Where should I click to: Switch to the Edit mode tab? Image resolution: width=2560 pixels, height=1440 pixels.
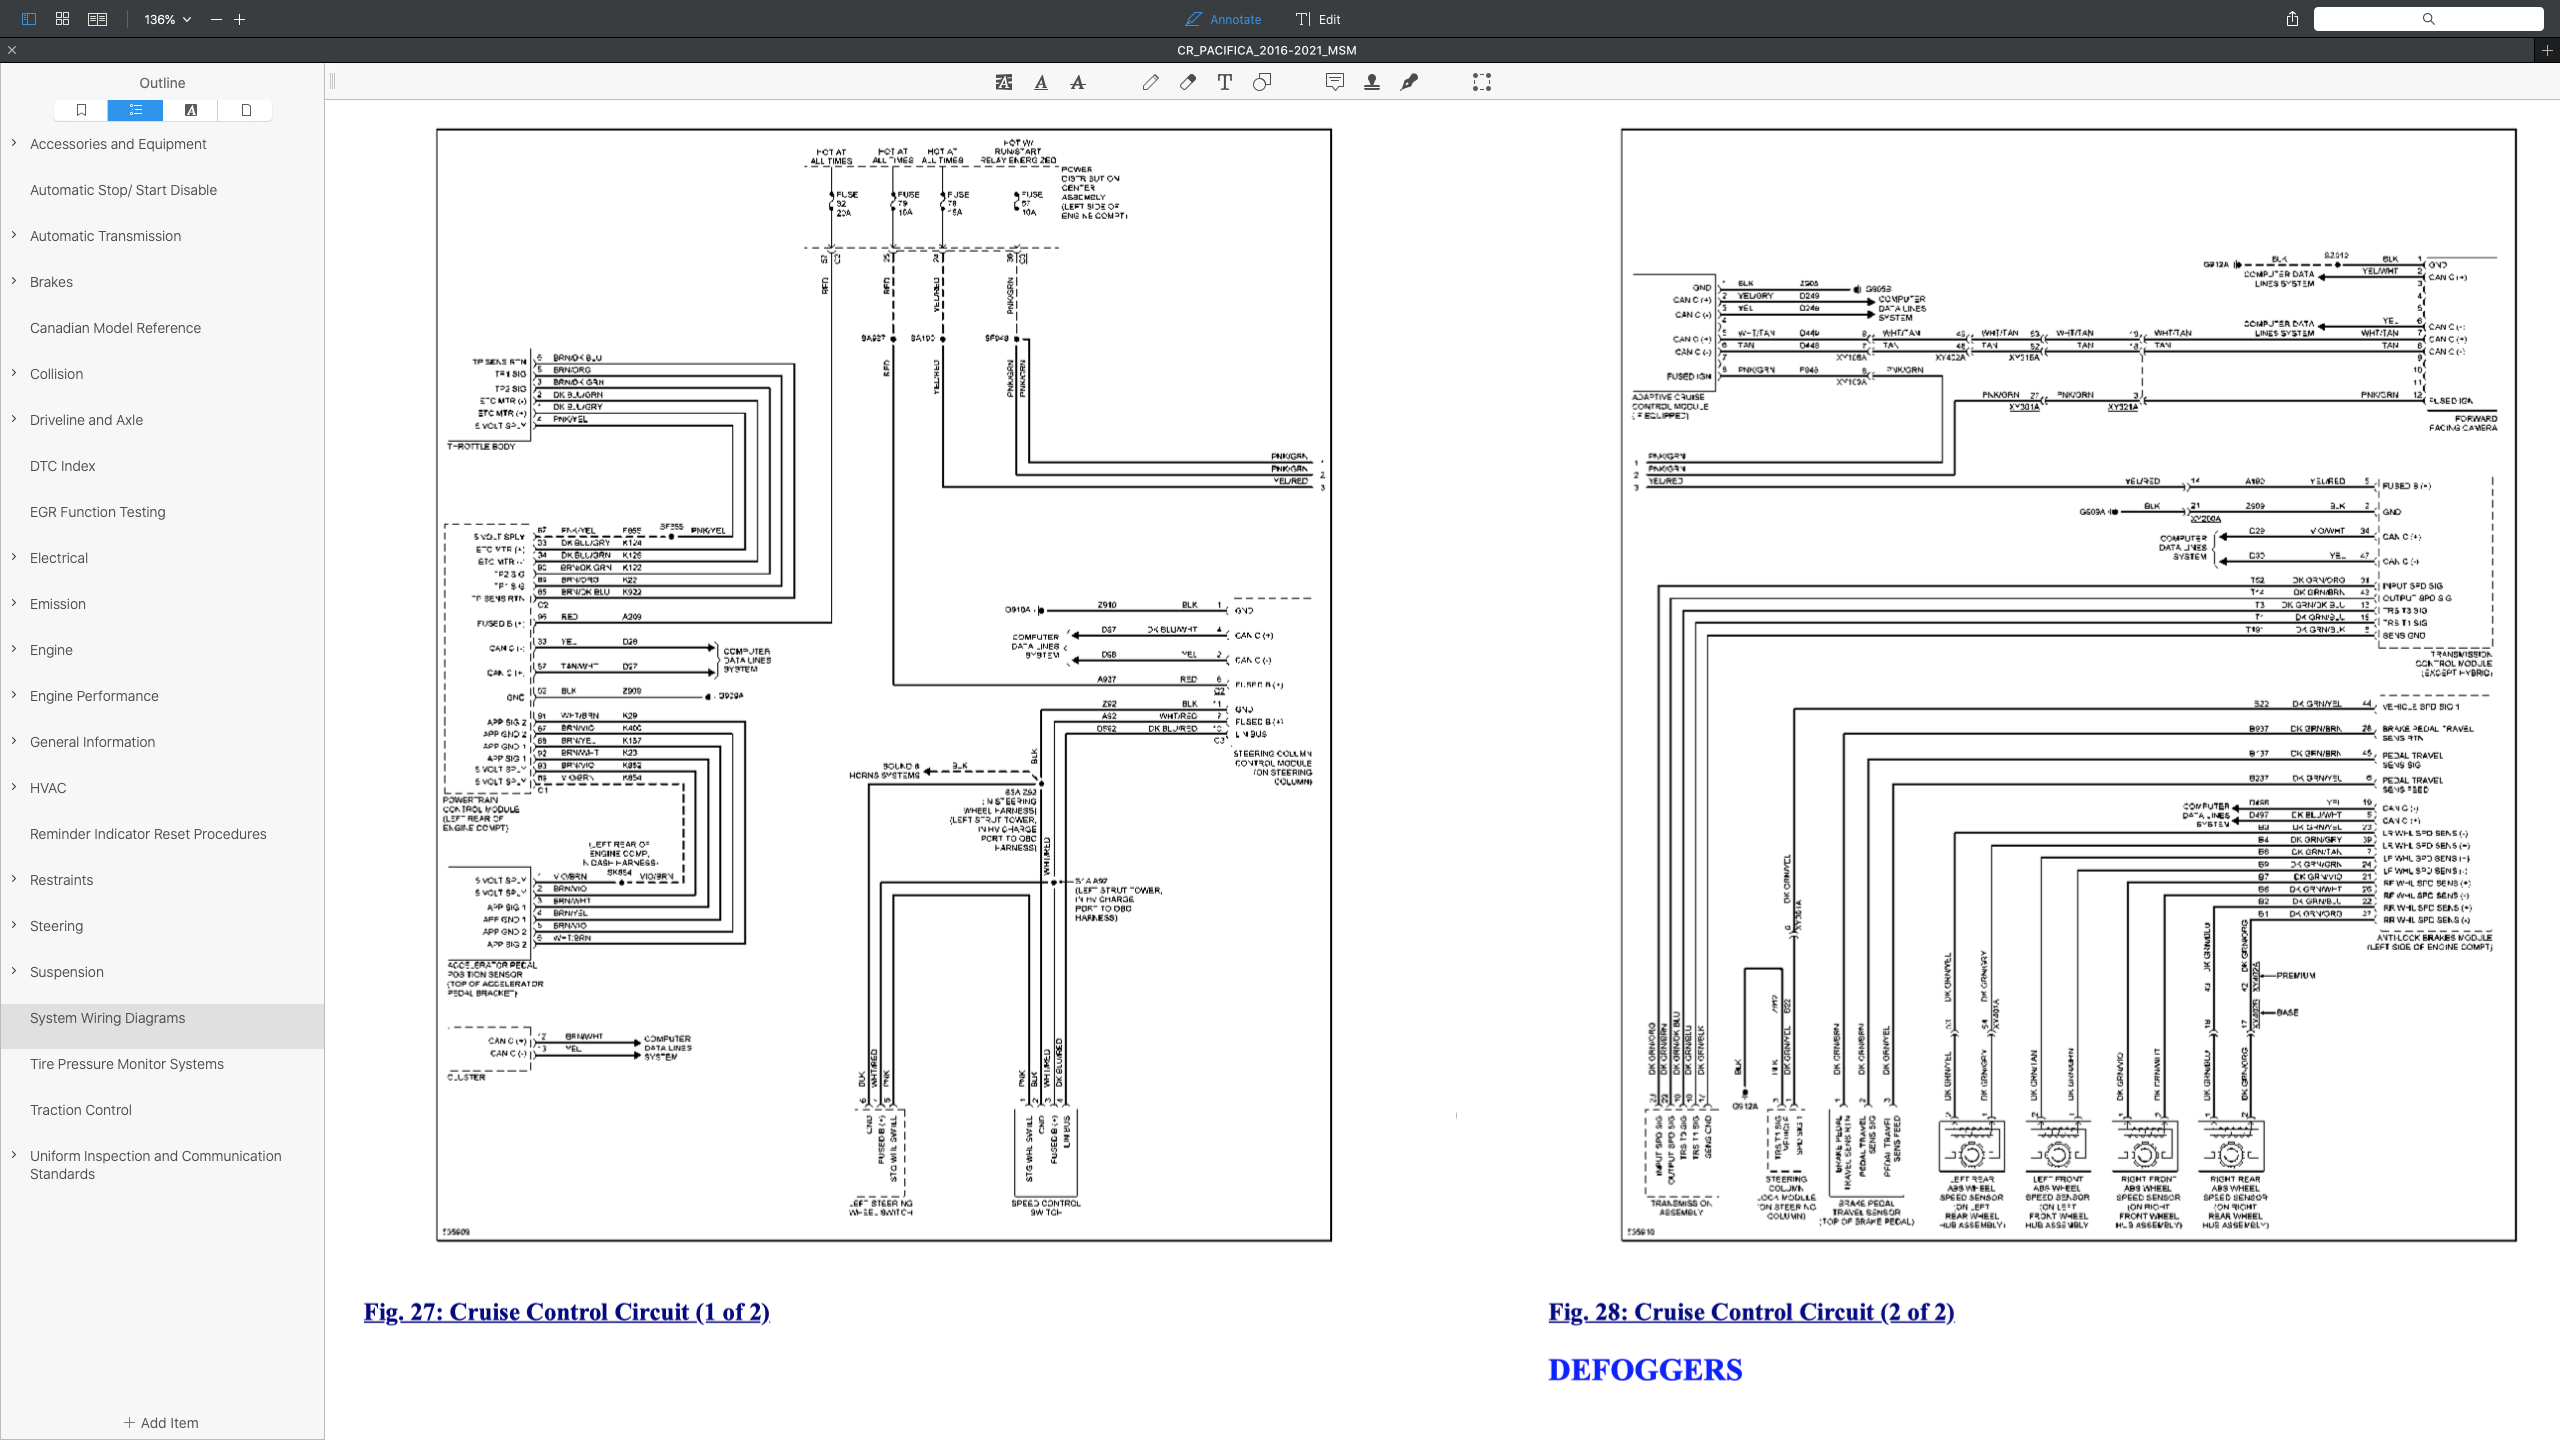coord(1318,19)
